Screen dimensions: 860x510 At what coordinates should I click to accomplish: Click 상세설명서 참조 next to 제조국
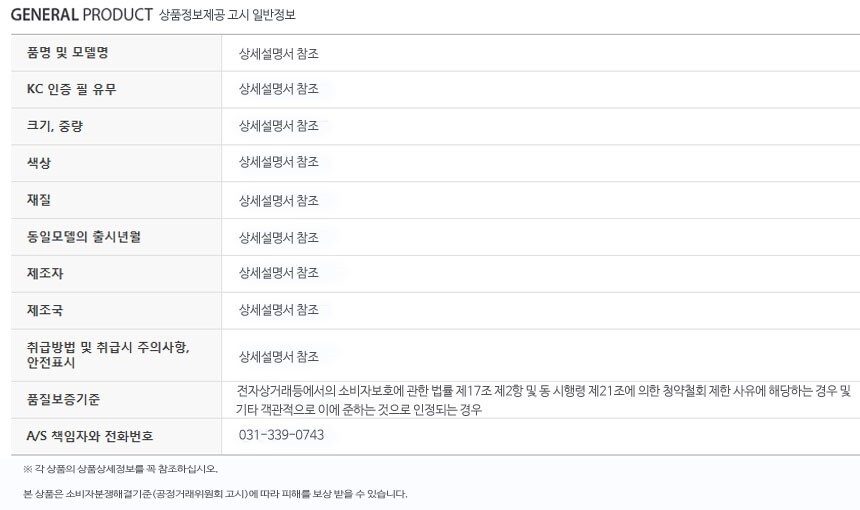[x=279, y=310]
